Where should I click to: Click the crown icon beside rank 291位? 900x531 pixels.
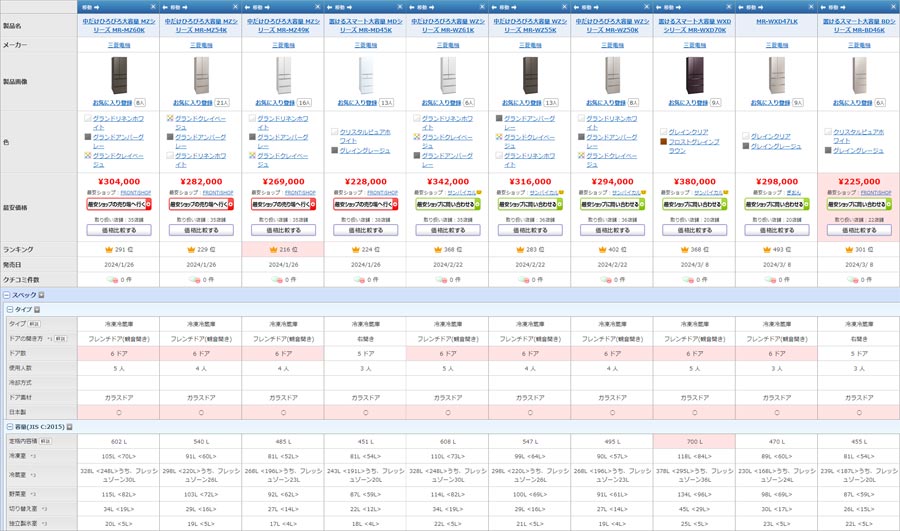tap(108, 250)
